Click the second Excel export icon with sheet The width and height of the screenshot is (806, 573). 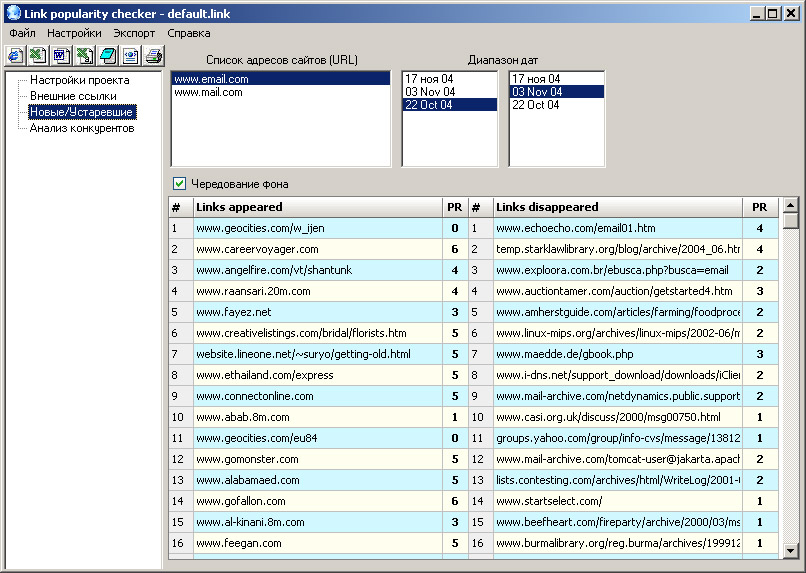[x=84, y=55]
